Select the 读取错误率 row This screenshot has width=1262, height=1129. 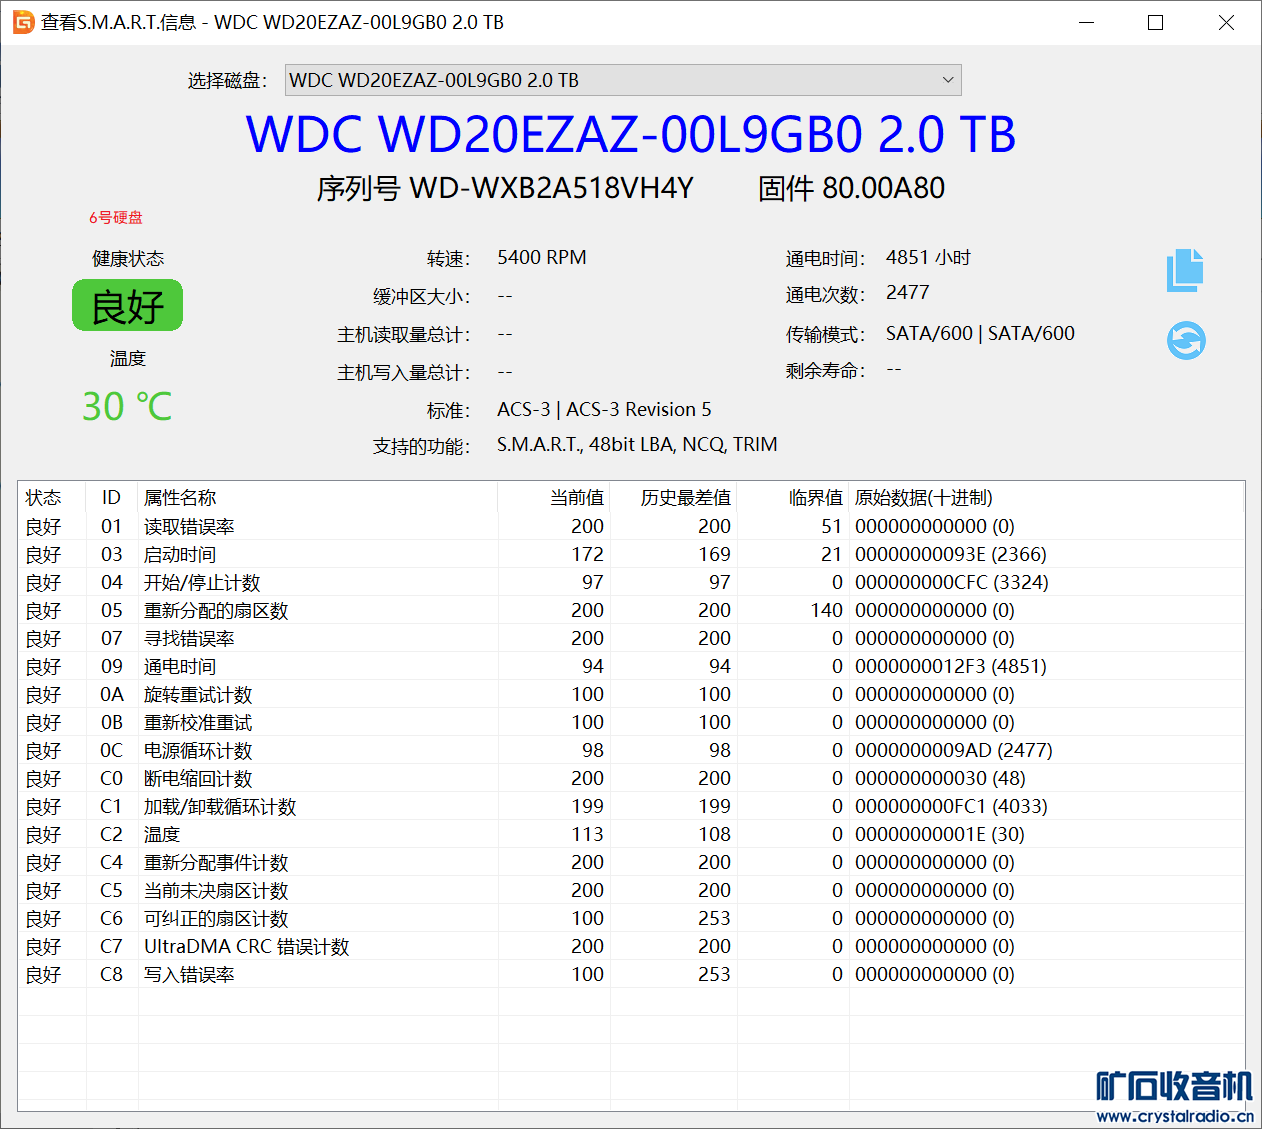coord(631,526)
